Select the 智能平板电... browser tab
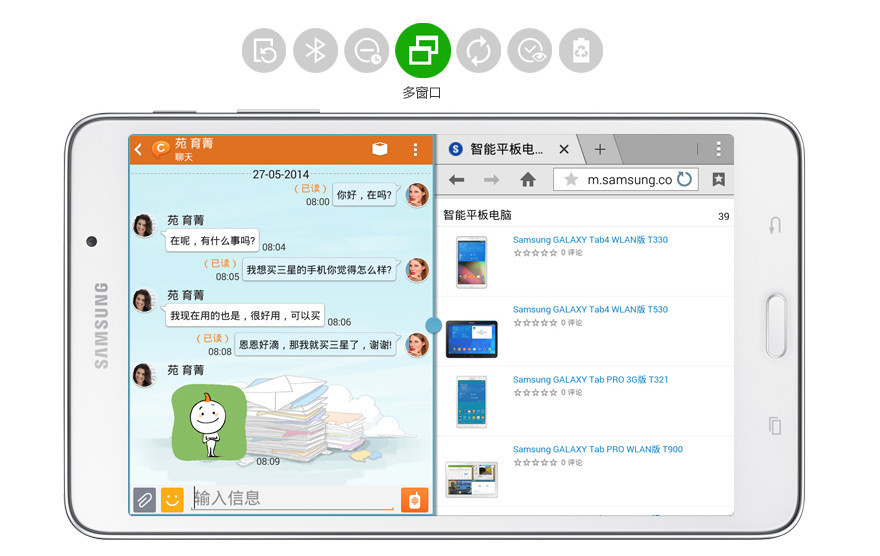Image resolution: width=880 pixels, height=556 pixels. (x=507, y=149)
